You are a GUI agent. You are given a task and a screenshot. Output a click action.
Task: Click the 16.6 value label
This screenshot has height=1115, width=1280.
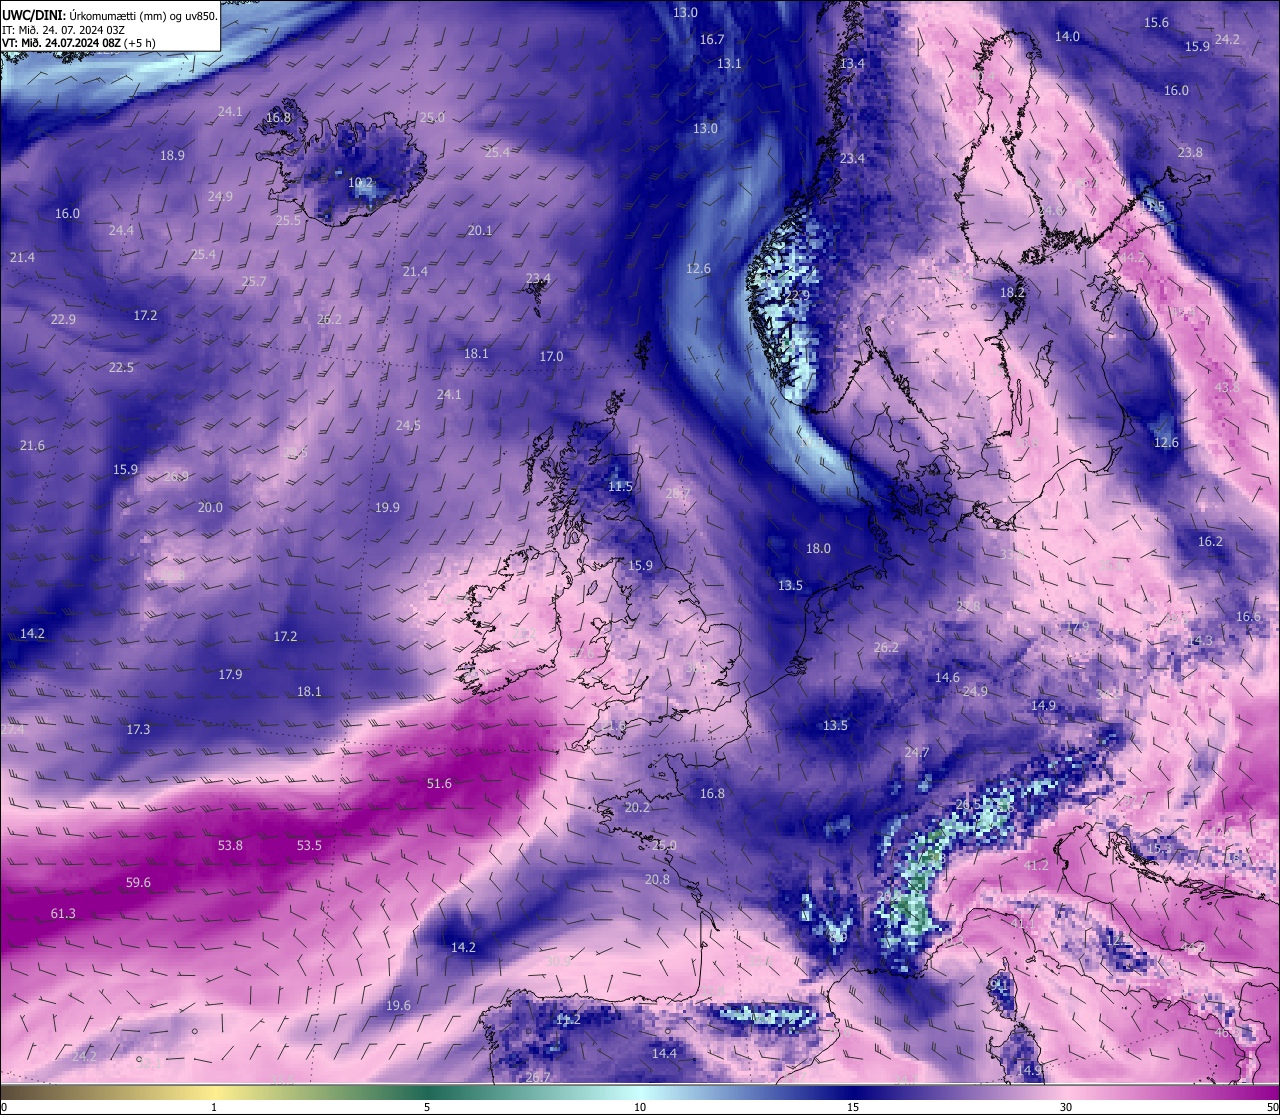coord(1248,616)
